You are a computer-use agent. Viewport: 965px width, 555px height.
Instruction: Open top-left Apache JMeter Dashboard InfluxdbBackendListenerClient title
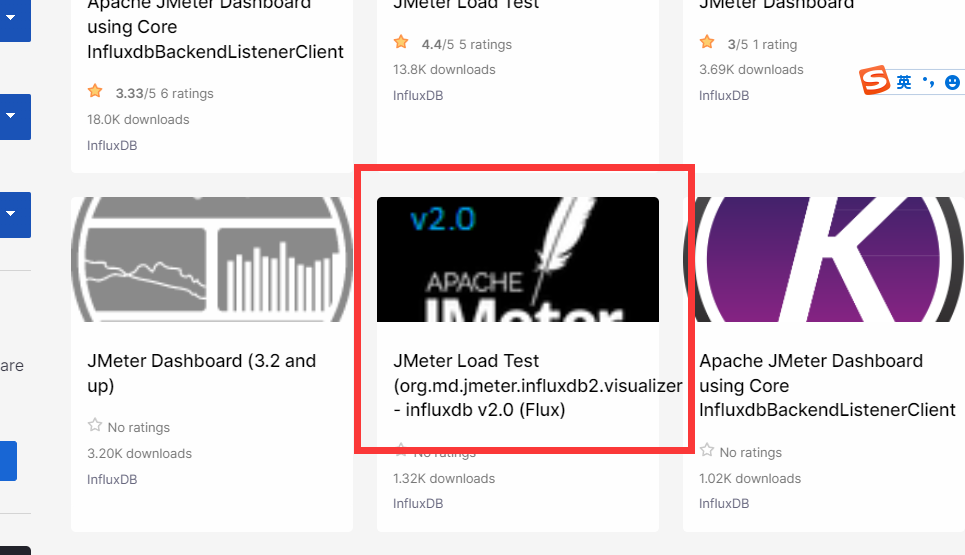click(215, 31)
